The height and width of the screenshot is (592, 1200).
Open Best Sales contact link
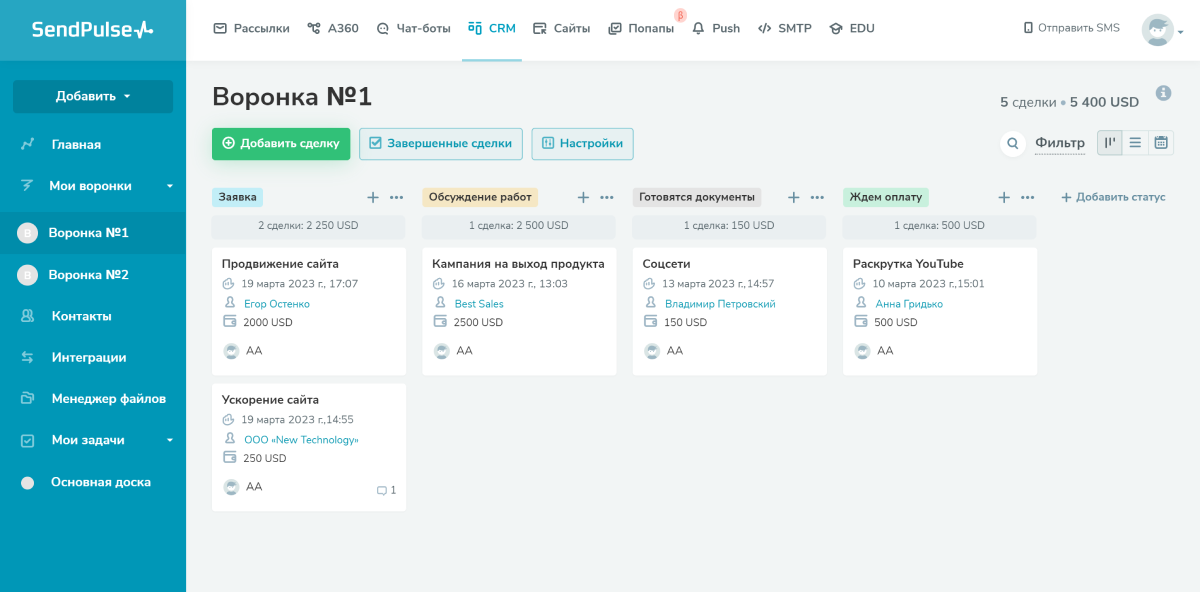pos(478,303)
